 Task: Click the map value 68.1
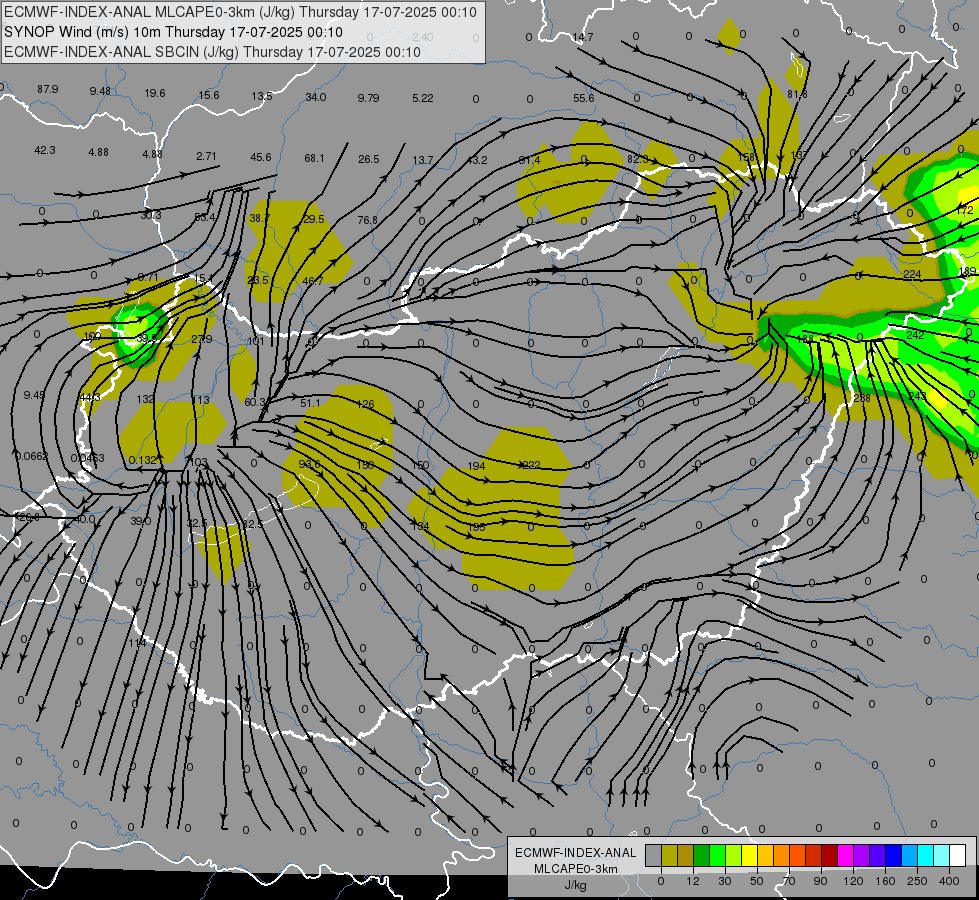[314, 158]
